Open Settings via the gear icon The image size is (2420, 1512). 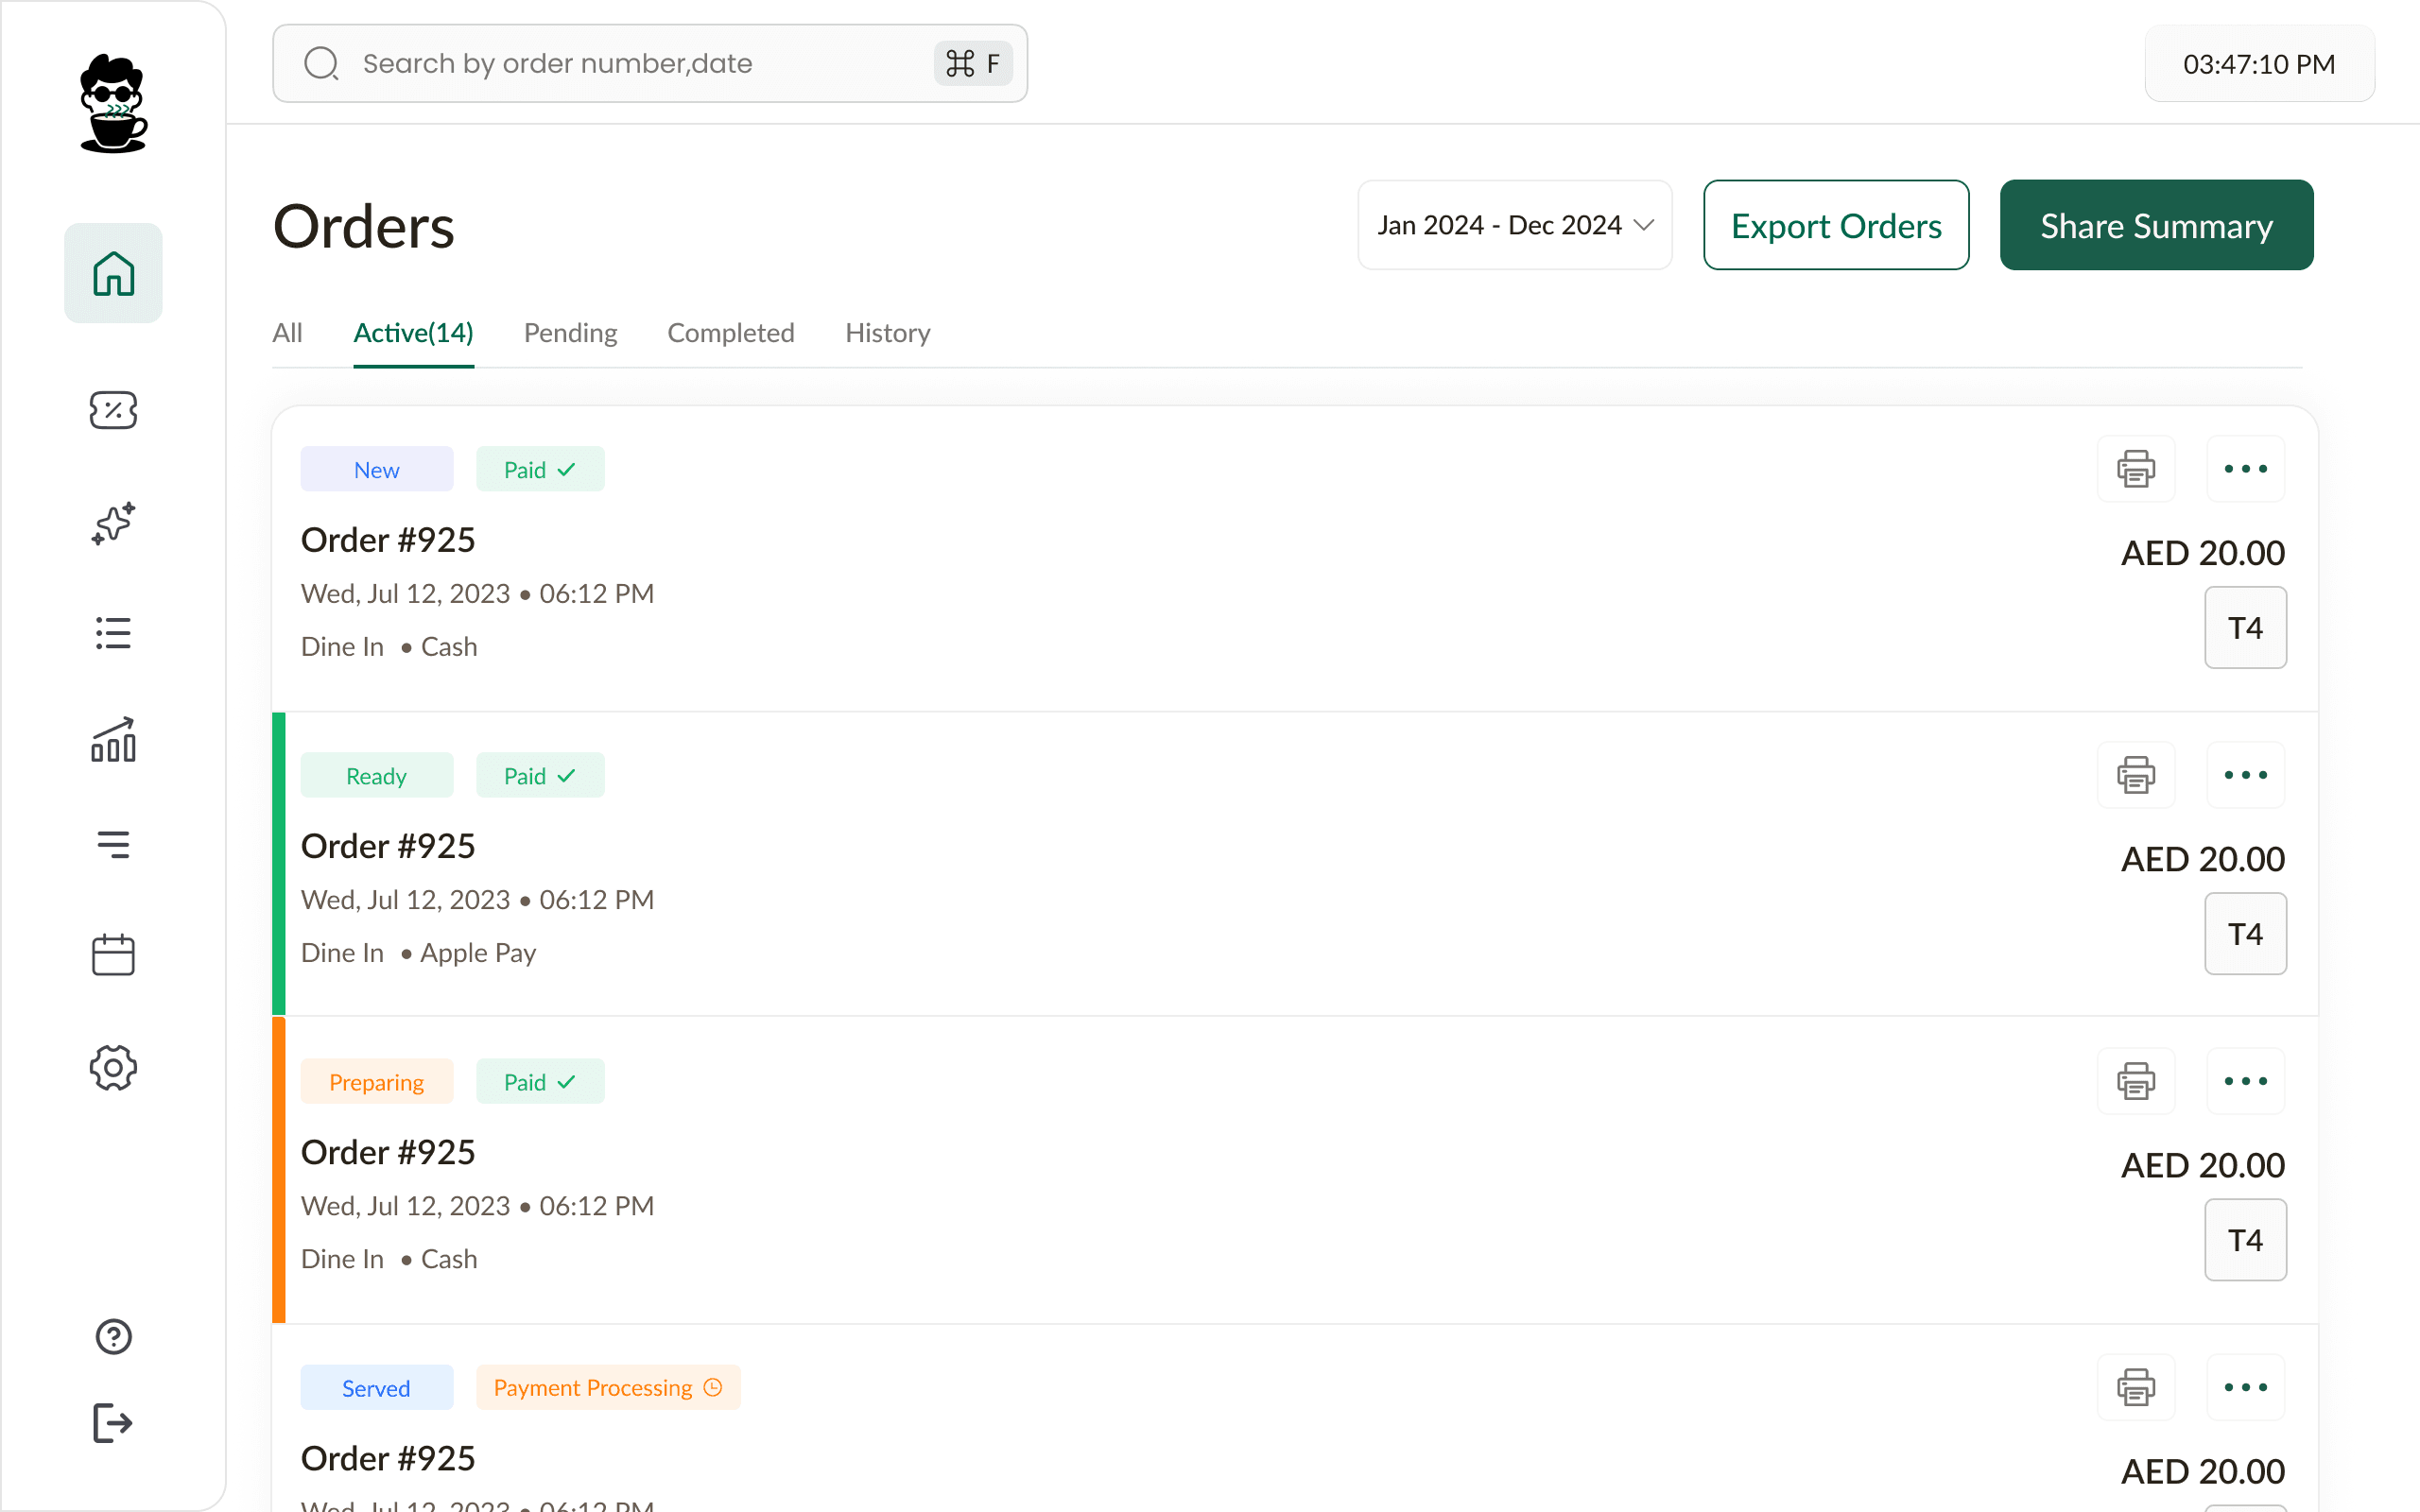coord(113,1067)
